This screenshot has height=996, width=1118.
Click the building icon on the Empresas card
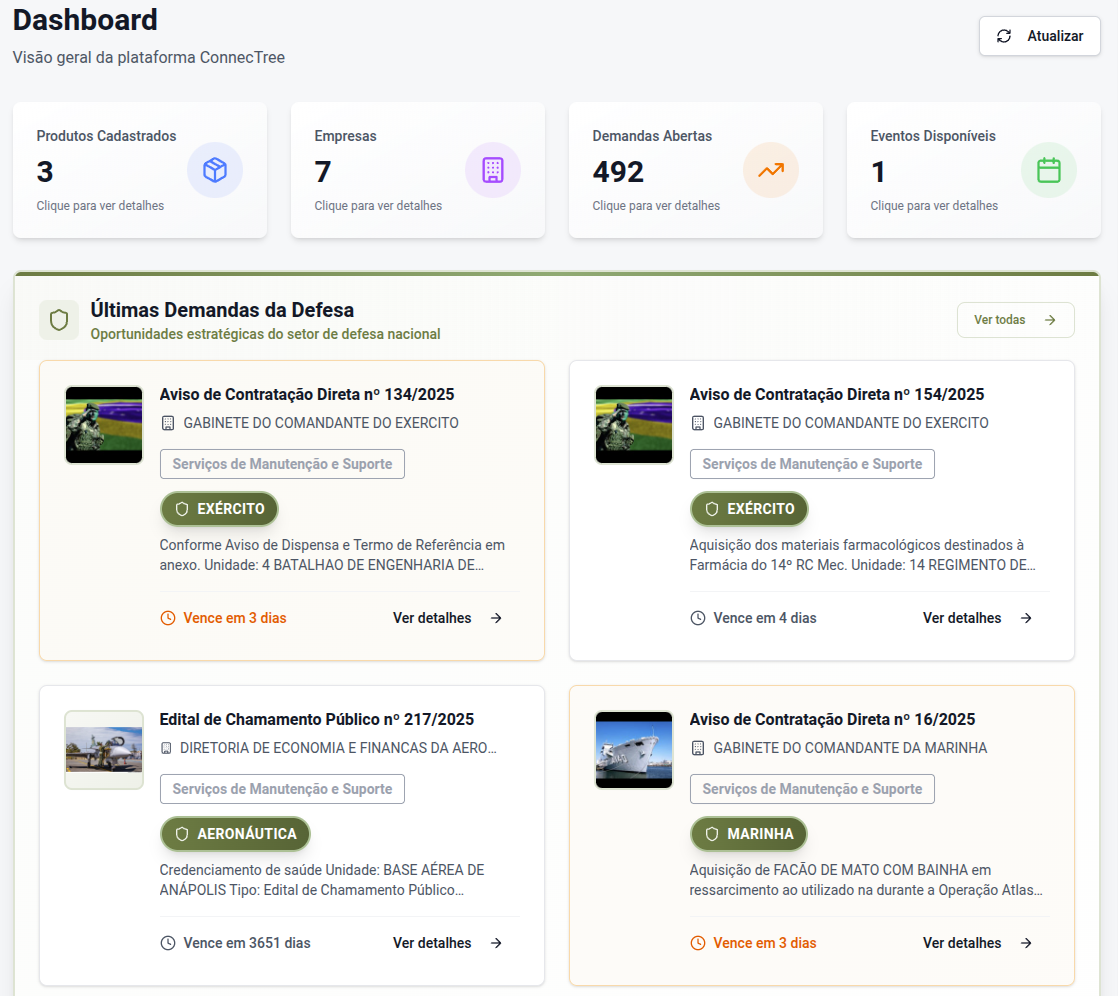click(x=493, y=170)
